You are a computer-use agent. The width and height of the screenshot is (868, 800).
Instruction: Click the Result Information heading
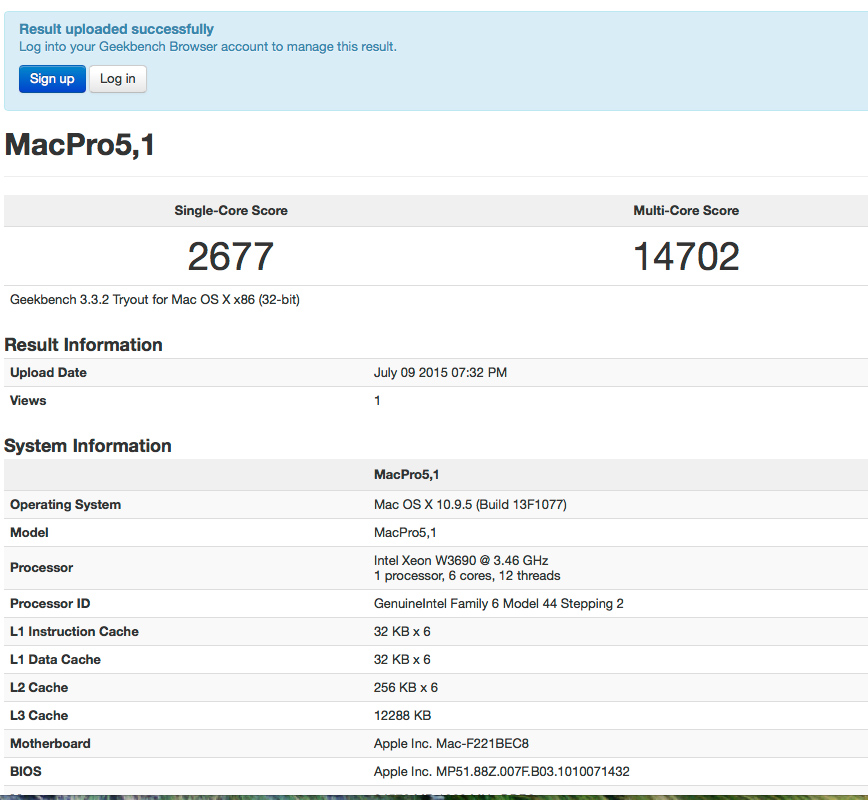click(83, 344)
